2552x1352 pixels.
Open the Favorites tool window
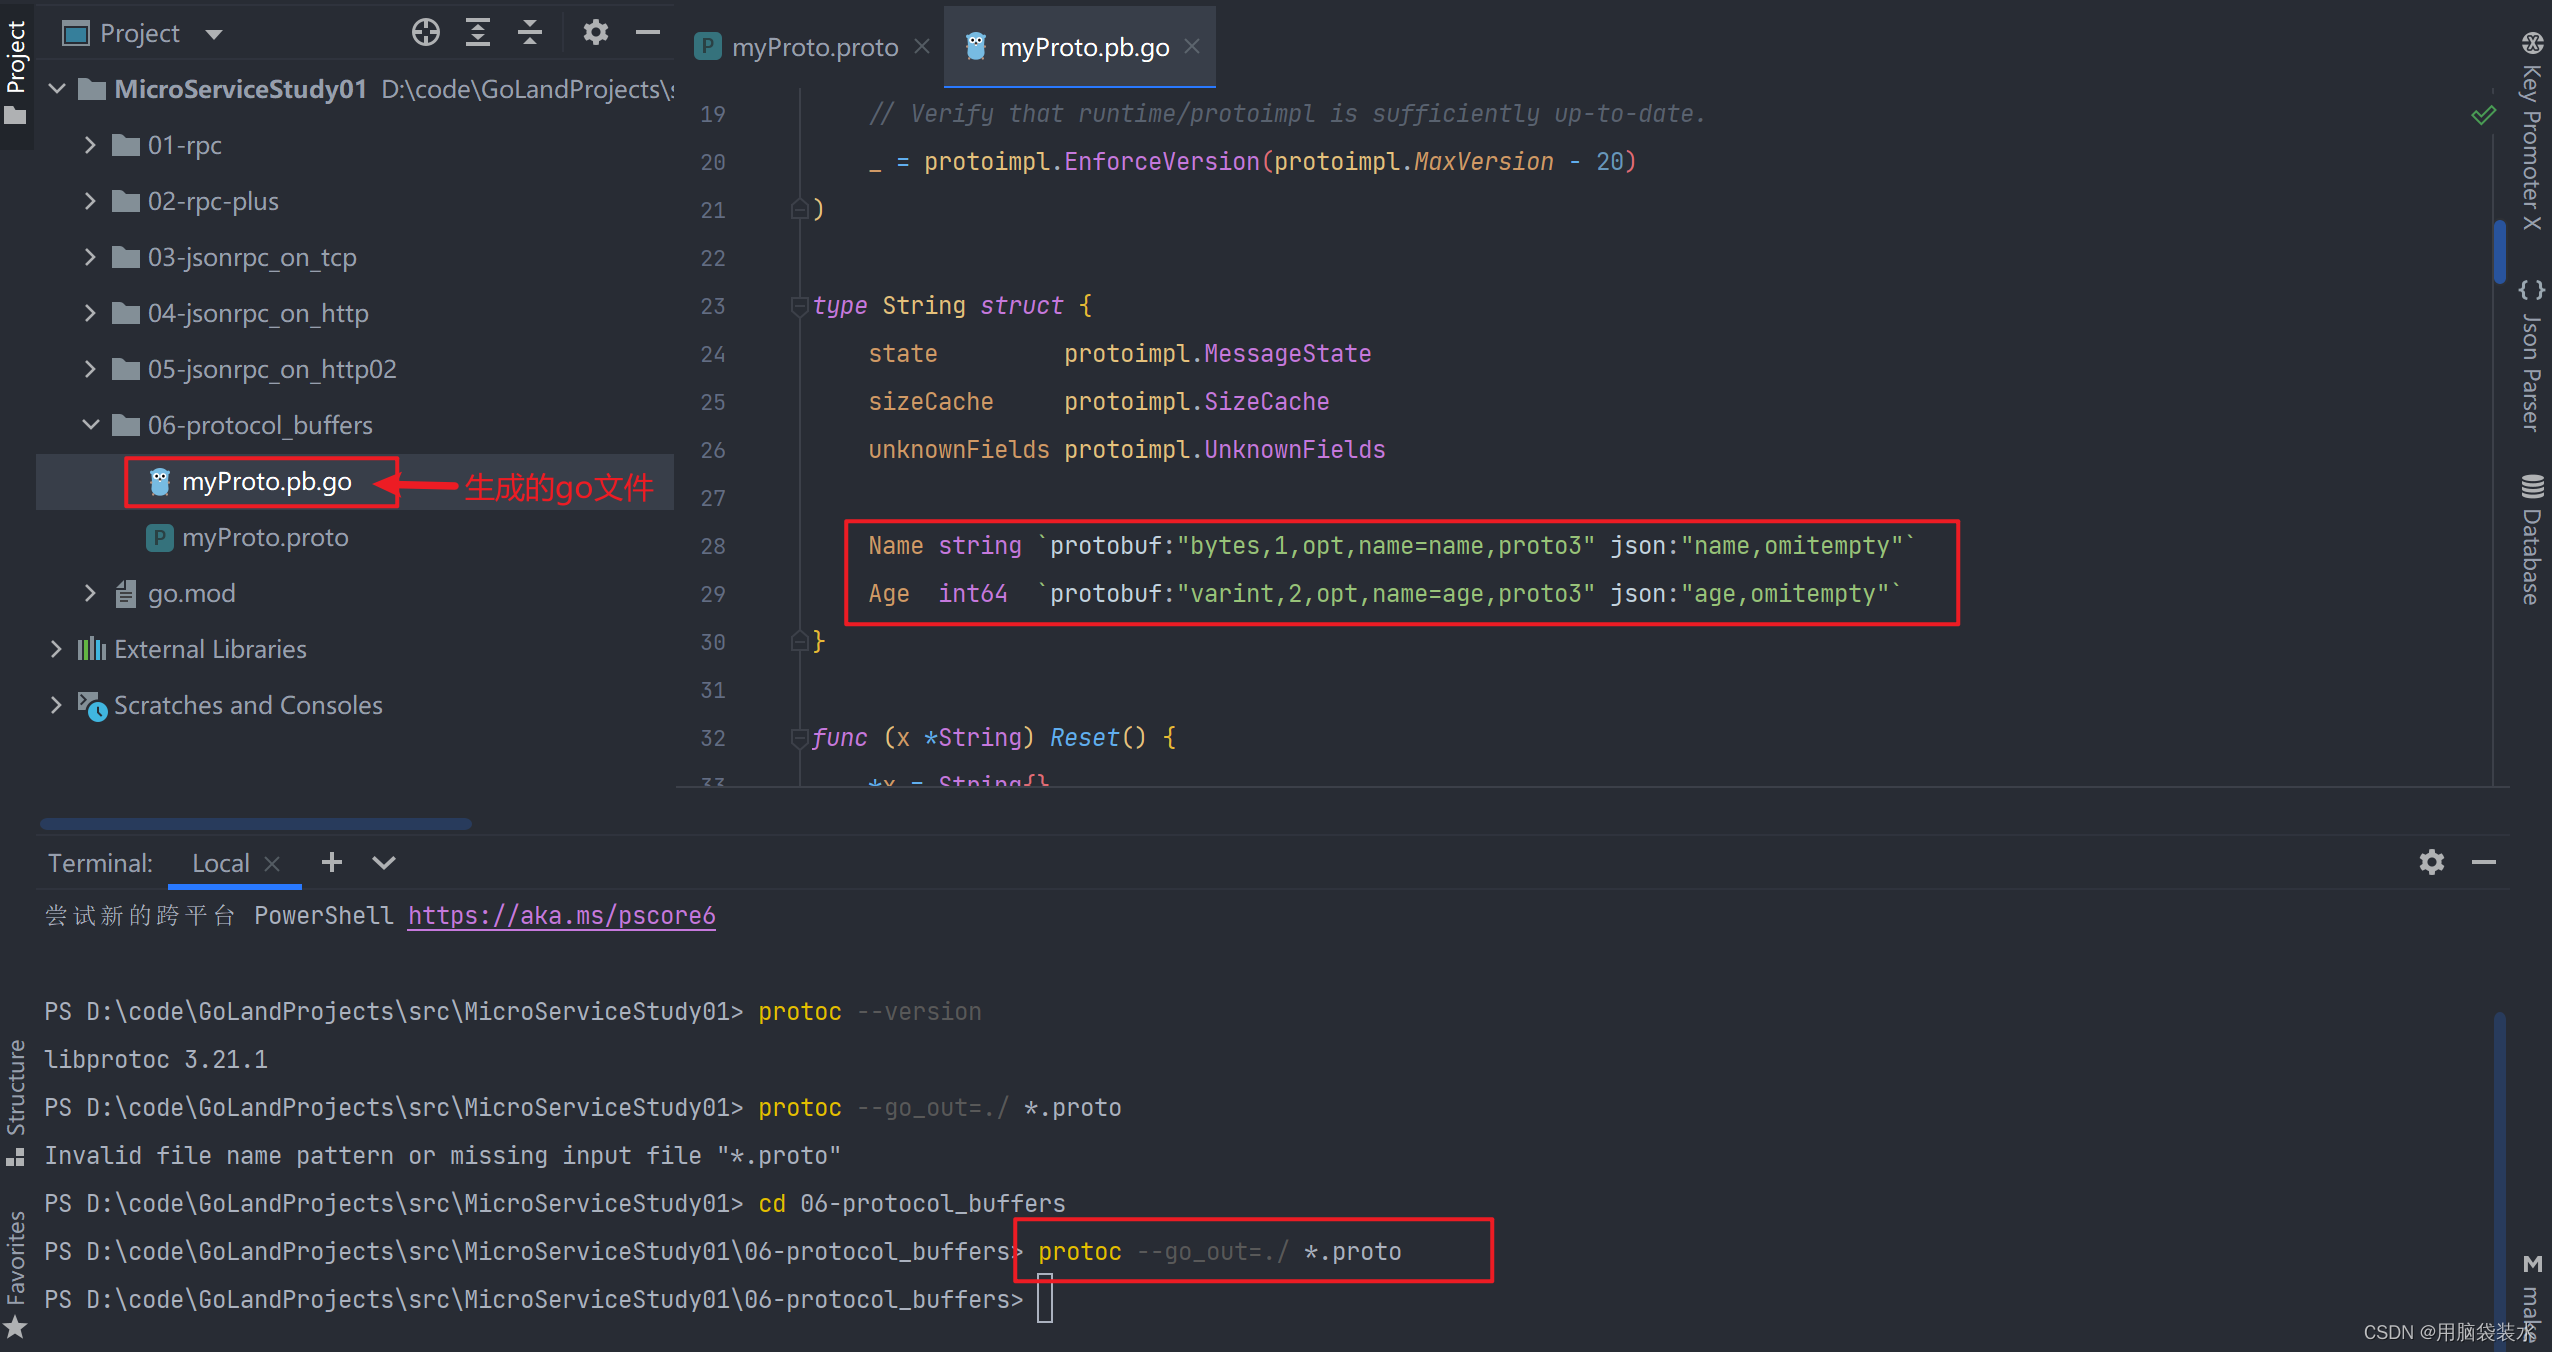(16, 1274)
